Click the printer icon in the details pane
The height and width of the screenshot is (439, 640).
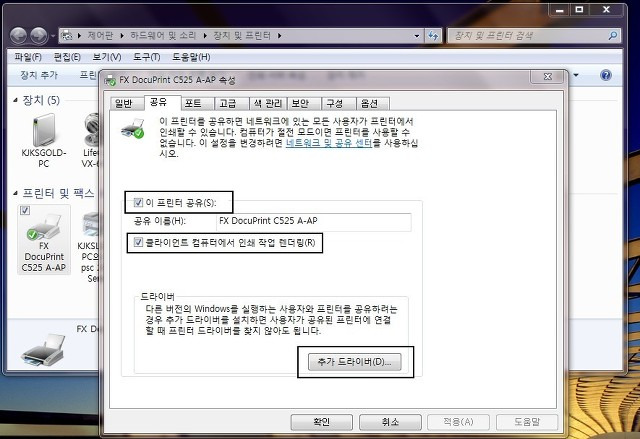44,350
